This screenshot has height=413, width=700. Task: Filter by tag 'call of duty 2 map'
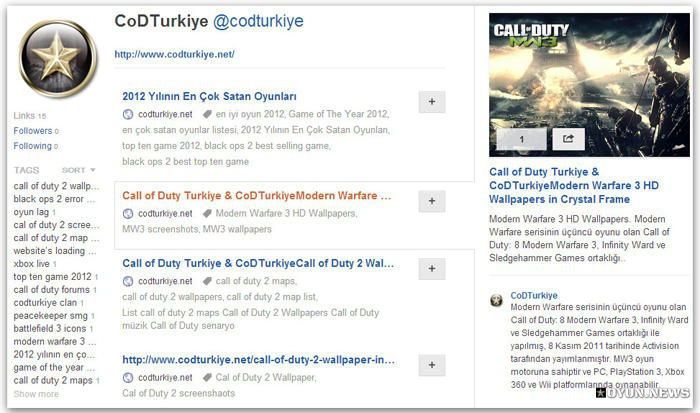[x=56, y=238]
